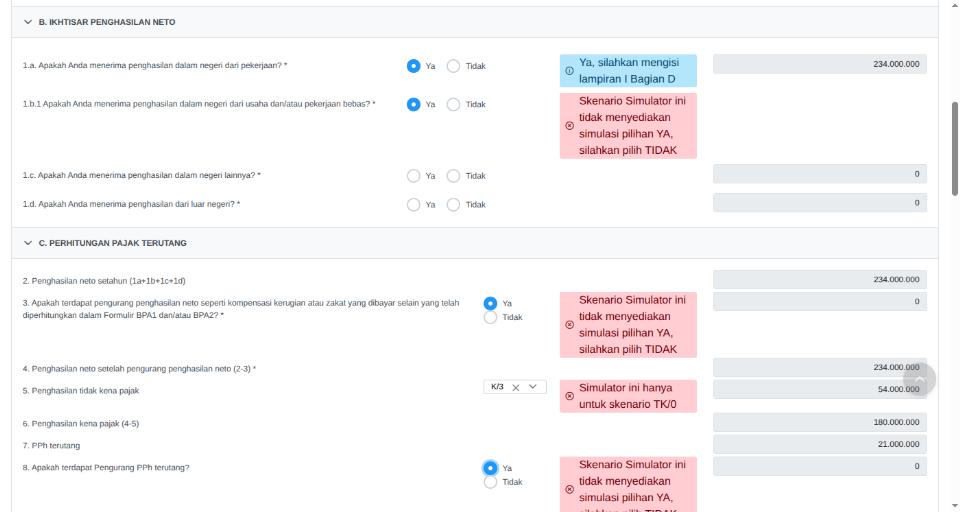Click the '5. Penghasilan tidak kena pajak' label

click(81, 391)
